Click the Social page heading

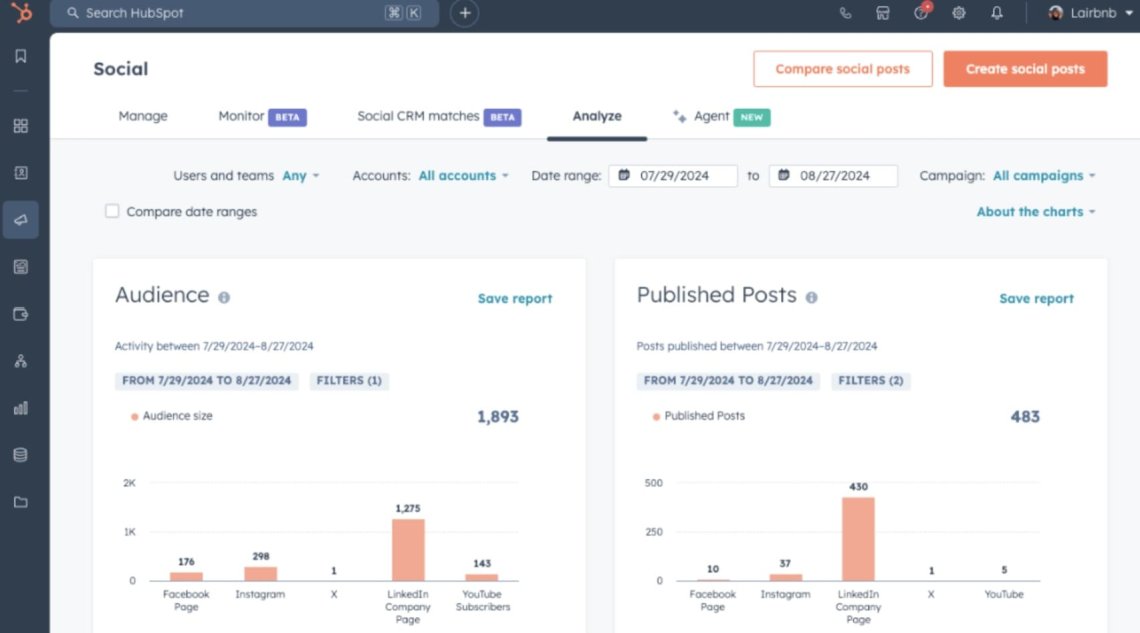point(121,69)
